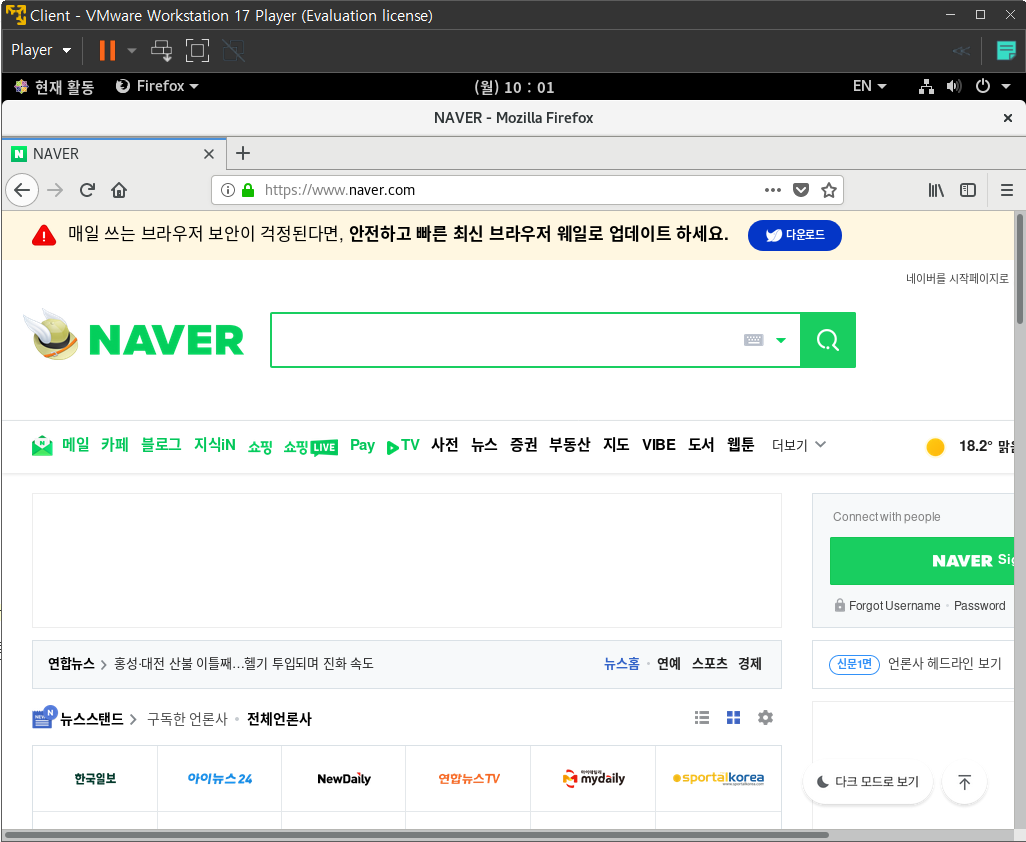Click the go-to-top arrow button
Viewport: 1026px width, 842px height.
click(964, 782)
